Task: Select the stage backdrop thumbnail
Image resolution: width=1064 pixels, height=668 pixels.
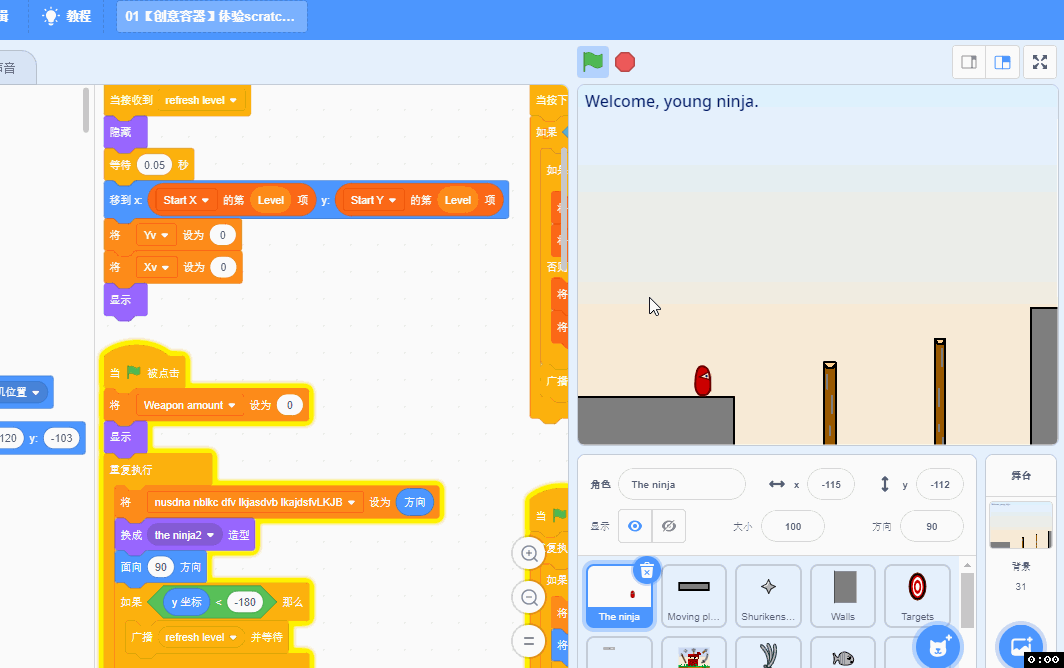Action: click(1021, 525)
